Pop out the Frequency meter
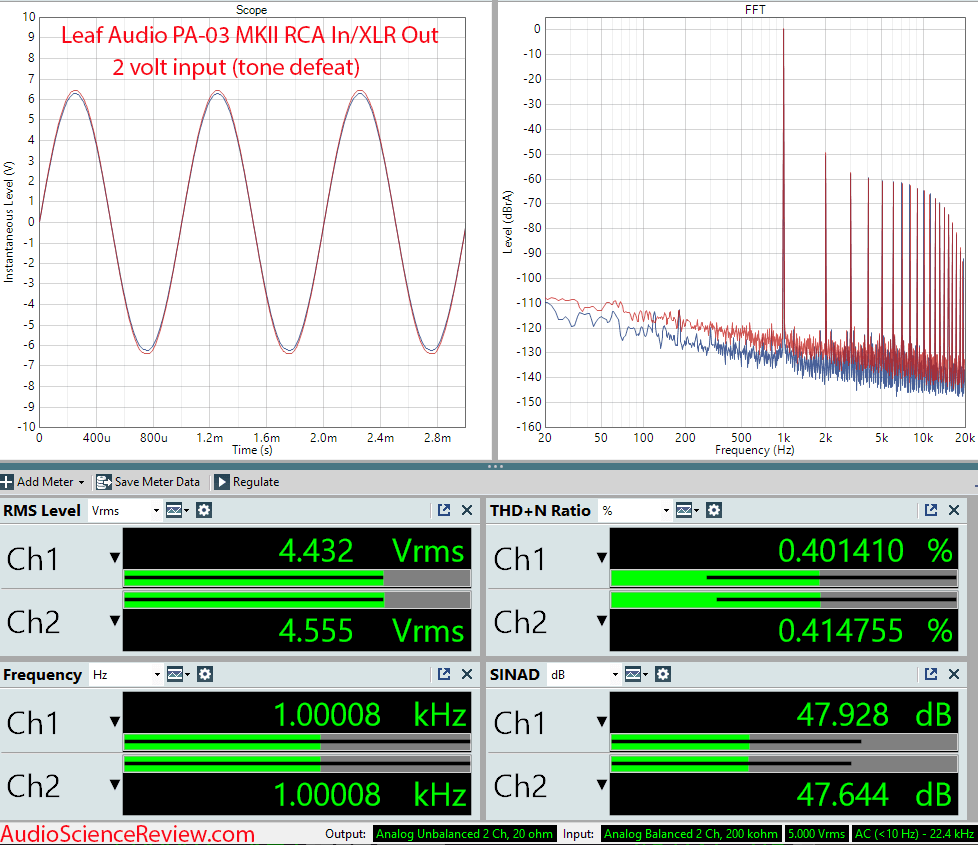 [444, 674]
